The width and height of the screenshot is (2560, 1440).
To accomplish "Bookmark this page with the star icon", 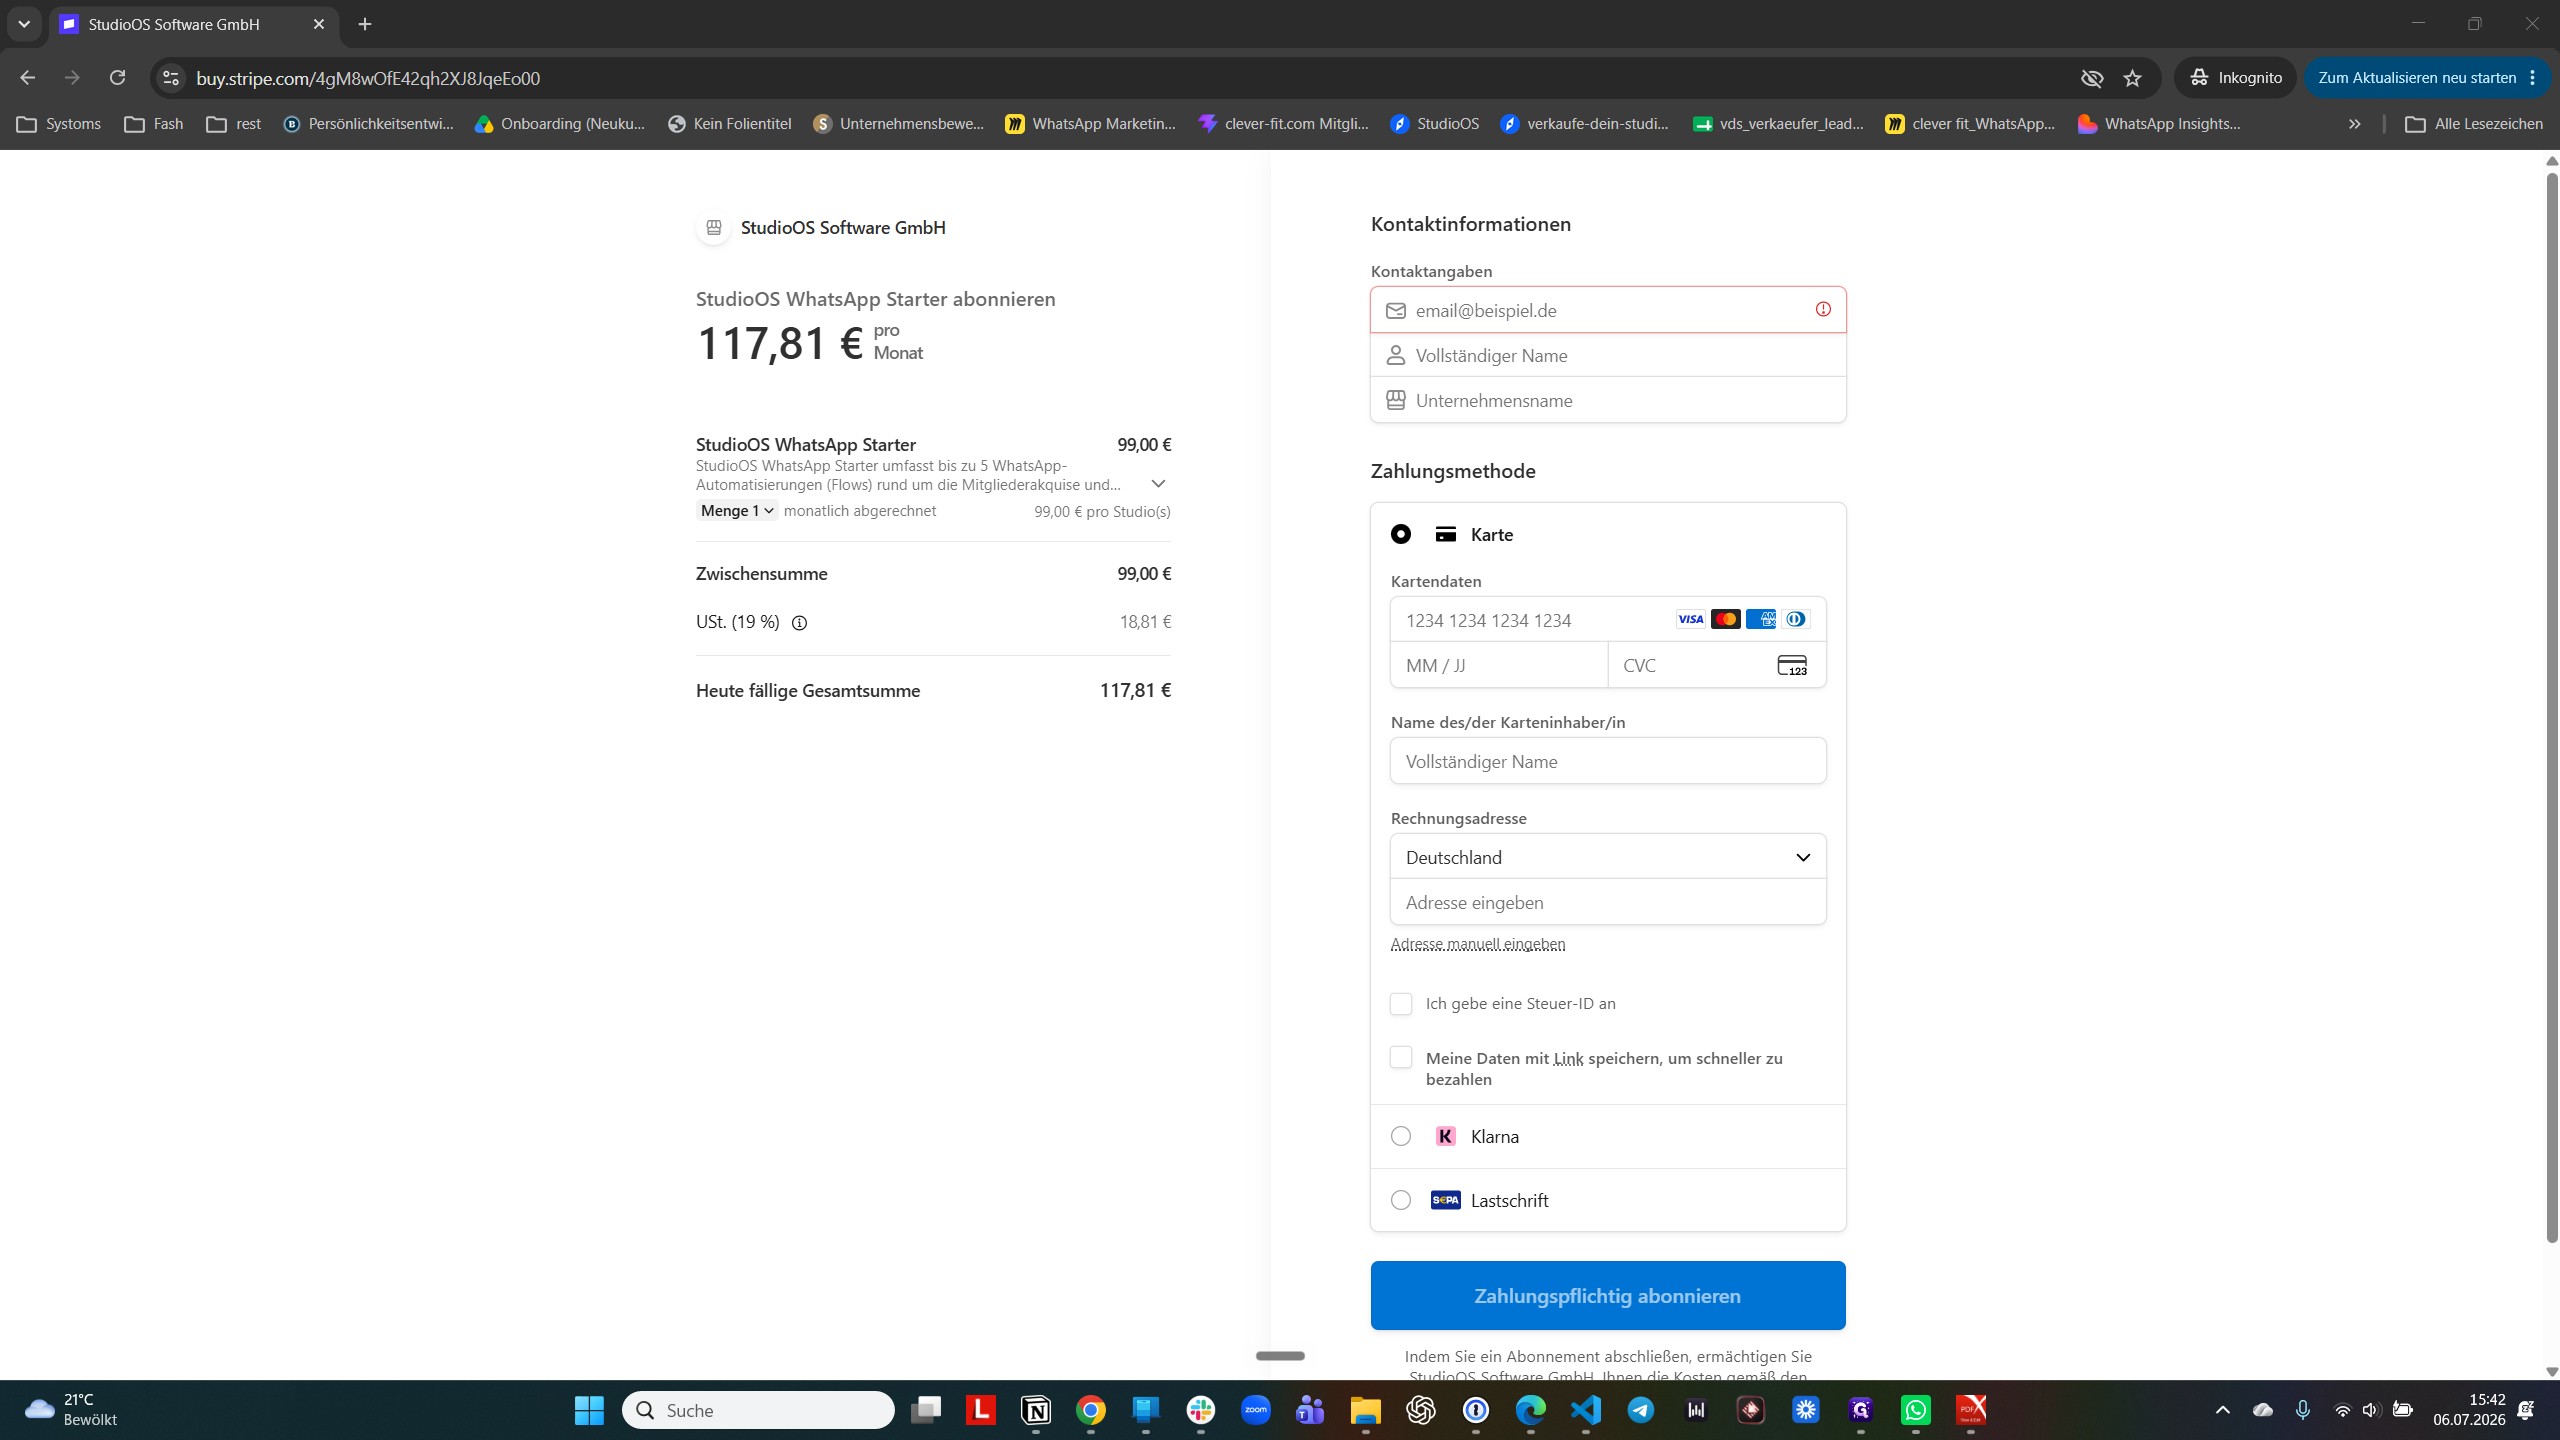I will tap(2132, 78).
